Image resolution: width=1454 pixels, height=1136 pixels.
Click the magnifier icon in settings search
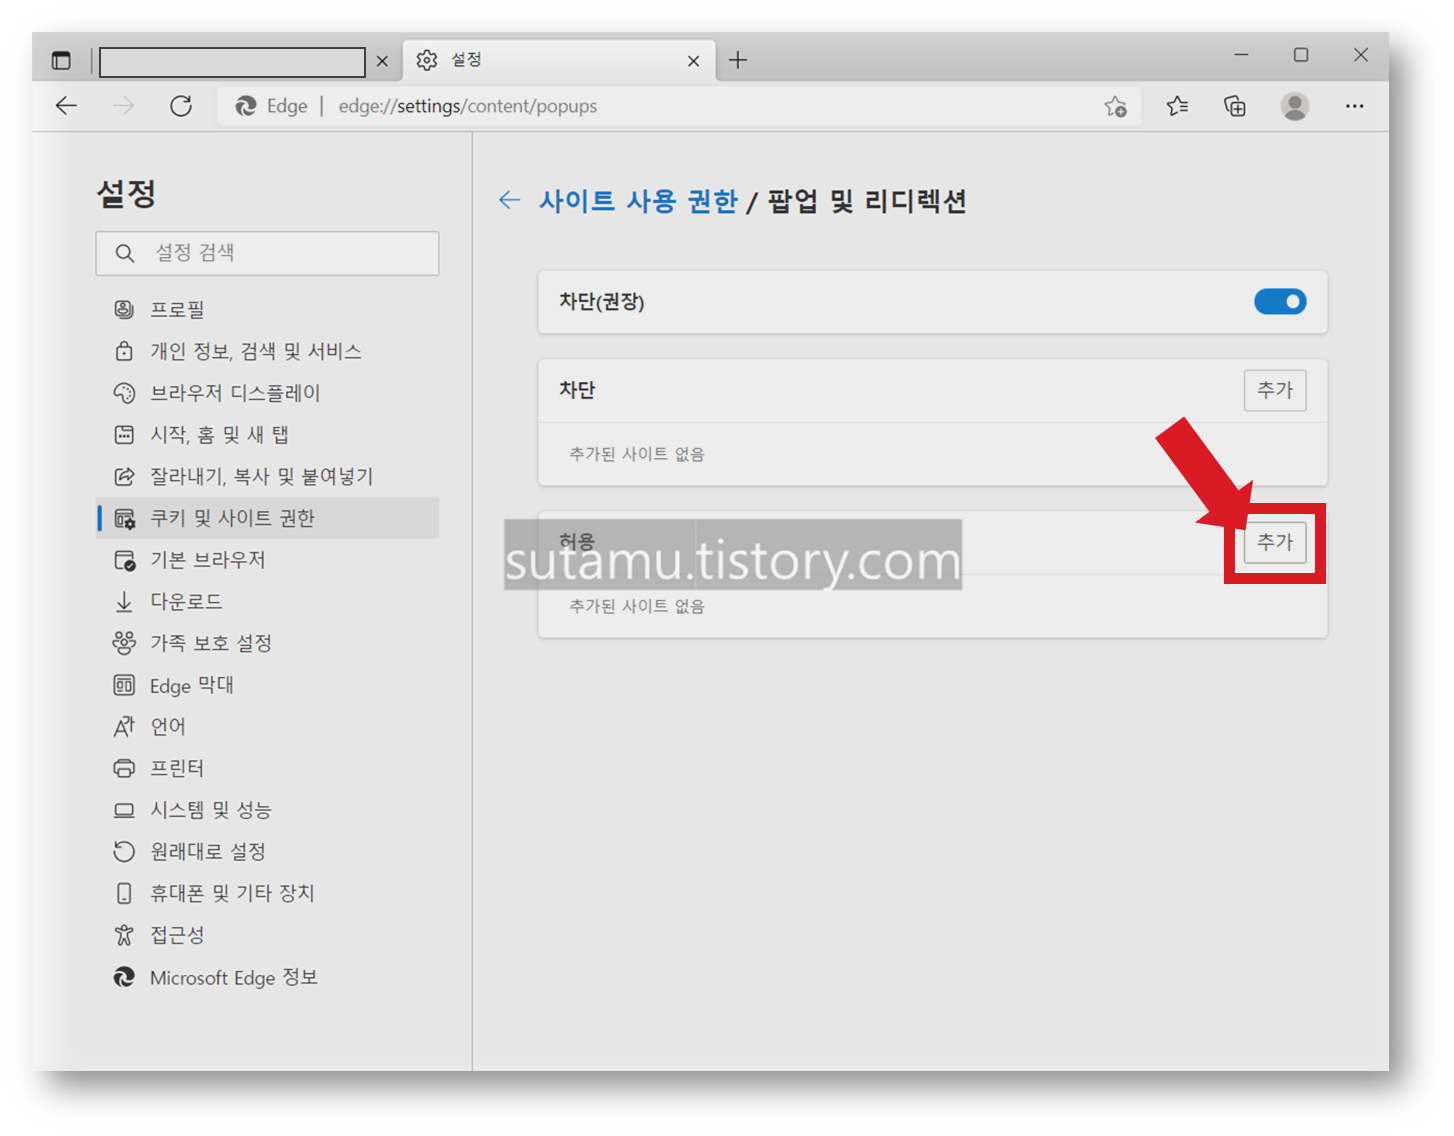click(x=124, y=253)
